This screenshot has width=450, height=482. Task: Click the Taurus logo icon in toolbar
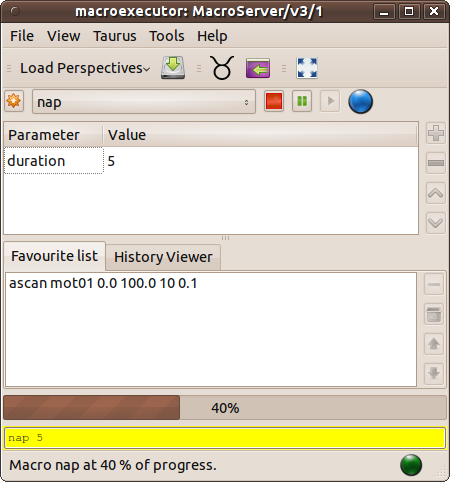222,68
